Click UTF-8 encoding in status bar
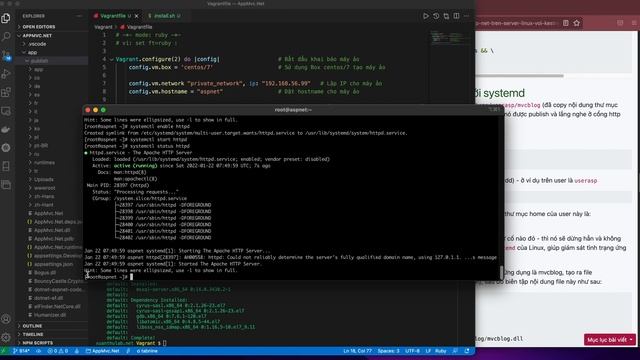The height and width of the screenshot is (360, 640). [413, 351]
